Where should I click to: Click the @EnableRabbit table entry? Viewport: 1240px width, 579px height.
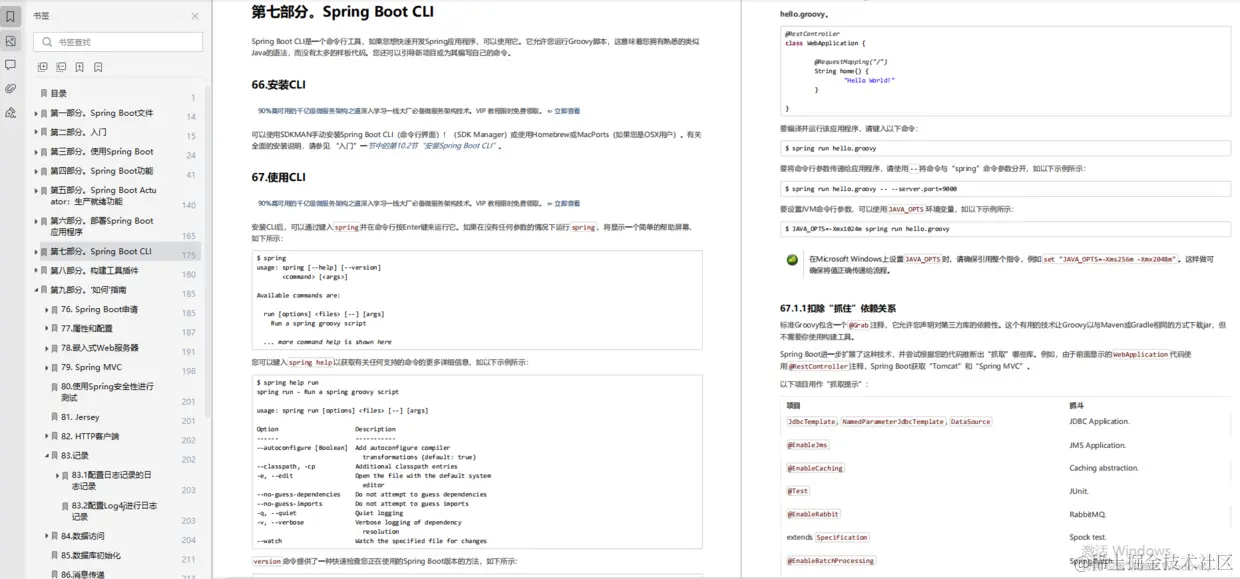[x=814, y=514]
